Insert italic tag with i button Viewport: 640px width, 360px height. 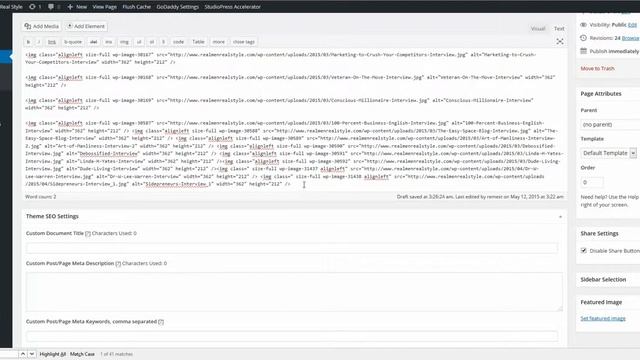click(39, 42)
